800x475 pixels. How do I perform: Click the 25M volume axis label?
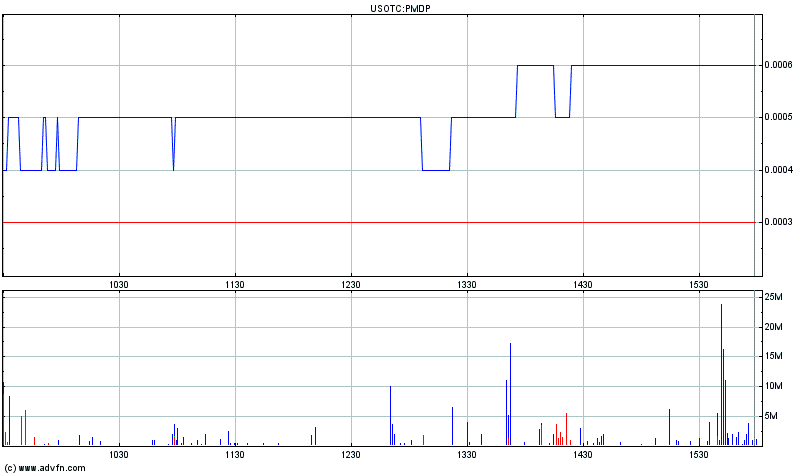(x=773, y=298)
